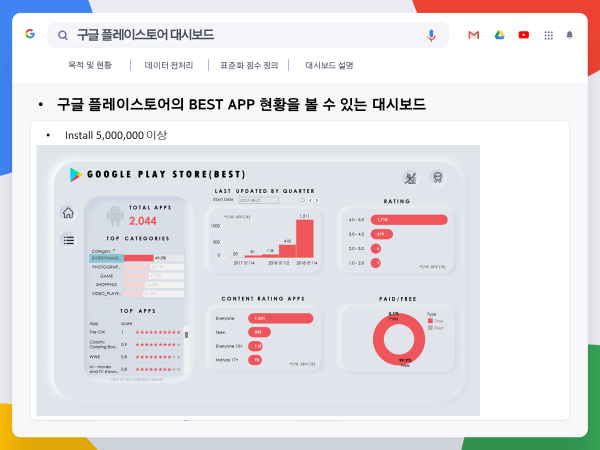Click the Paid/Free donut chart ring
The height and width of the screenshot is (450, 600).
(378, 340)
